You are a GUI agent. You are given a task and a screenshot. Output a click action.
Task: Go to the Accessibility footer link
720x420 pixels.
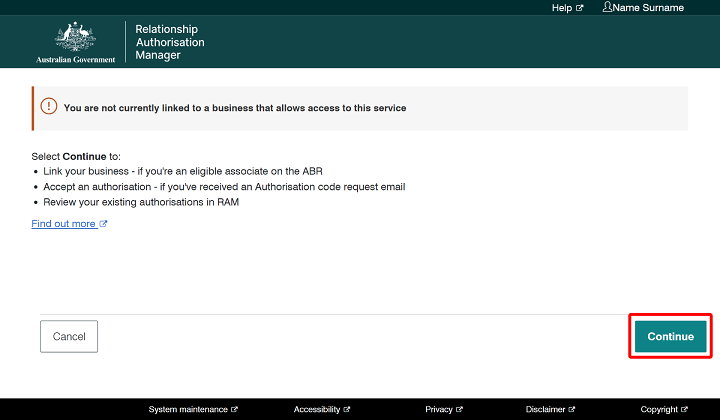click(x=317, y=410)
